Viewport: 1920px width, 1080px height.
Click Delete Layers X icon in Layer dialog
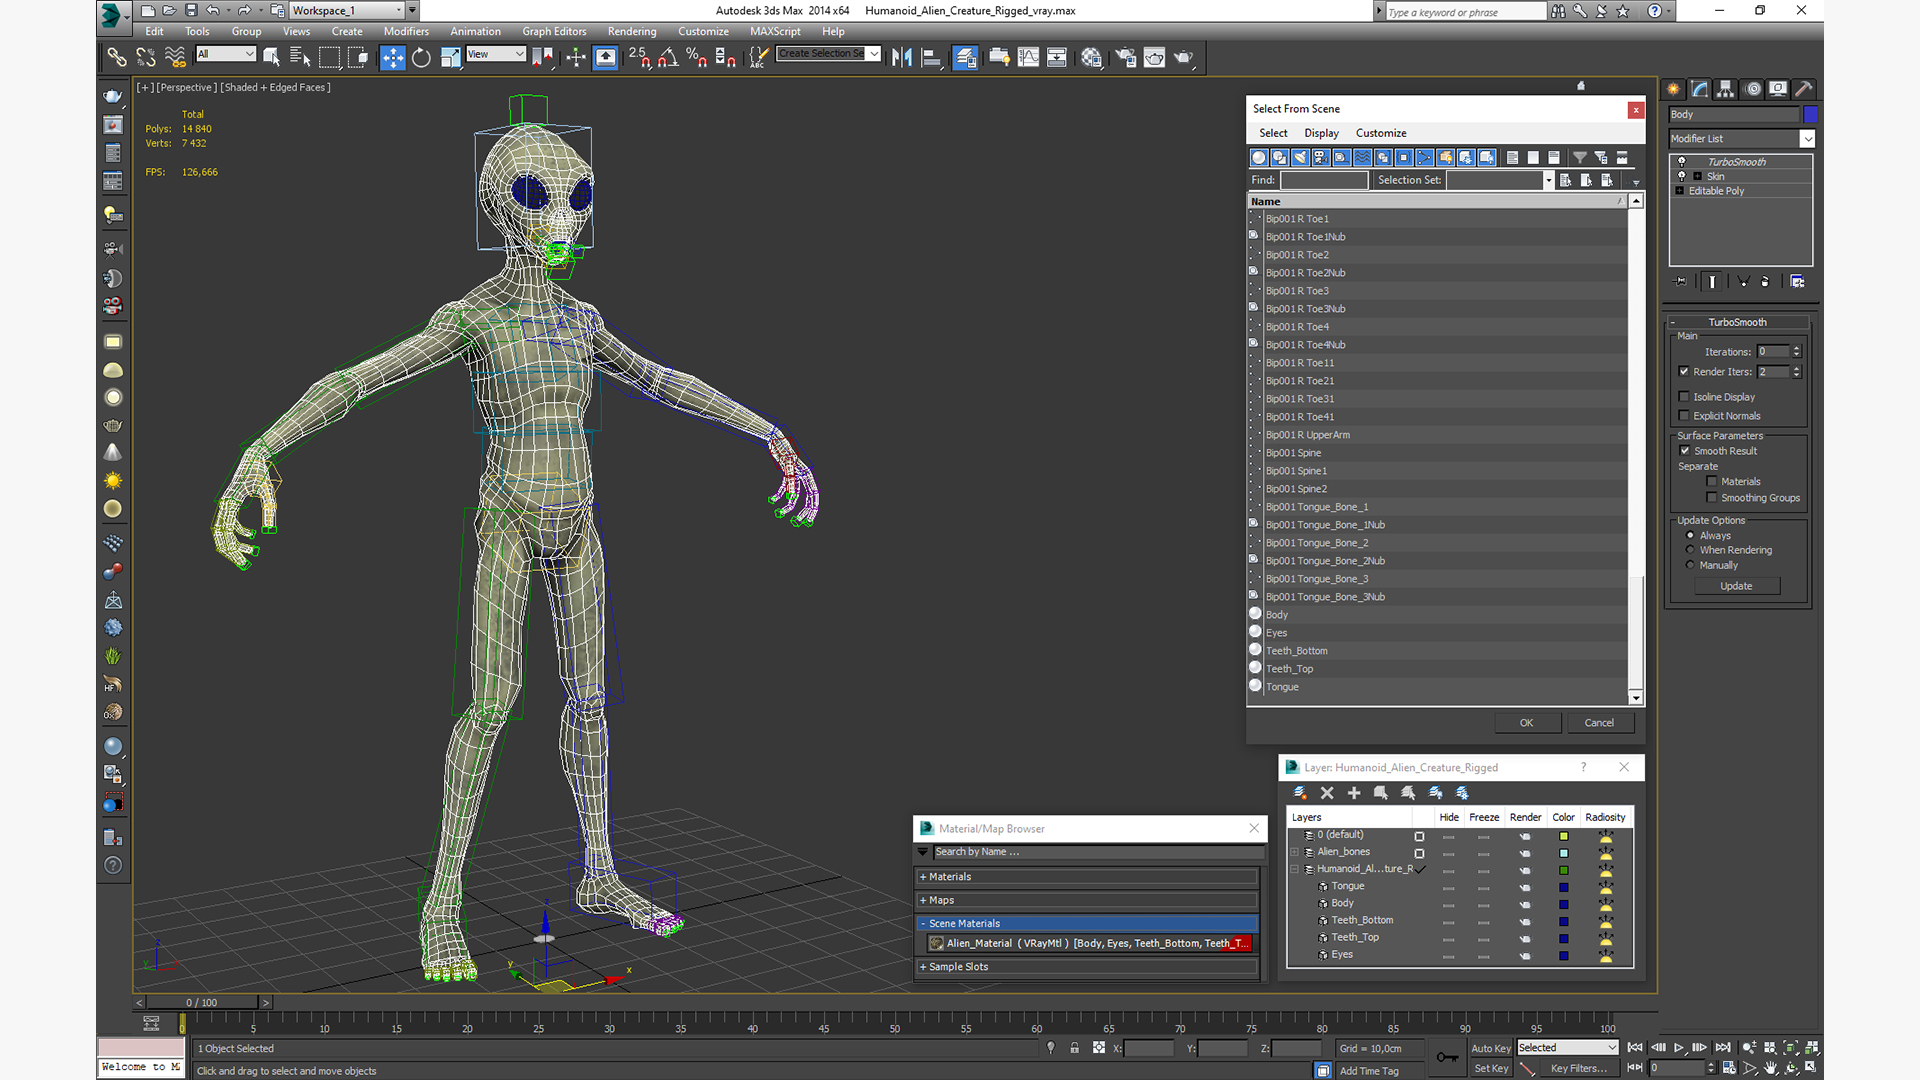(x=1327, y=793)
